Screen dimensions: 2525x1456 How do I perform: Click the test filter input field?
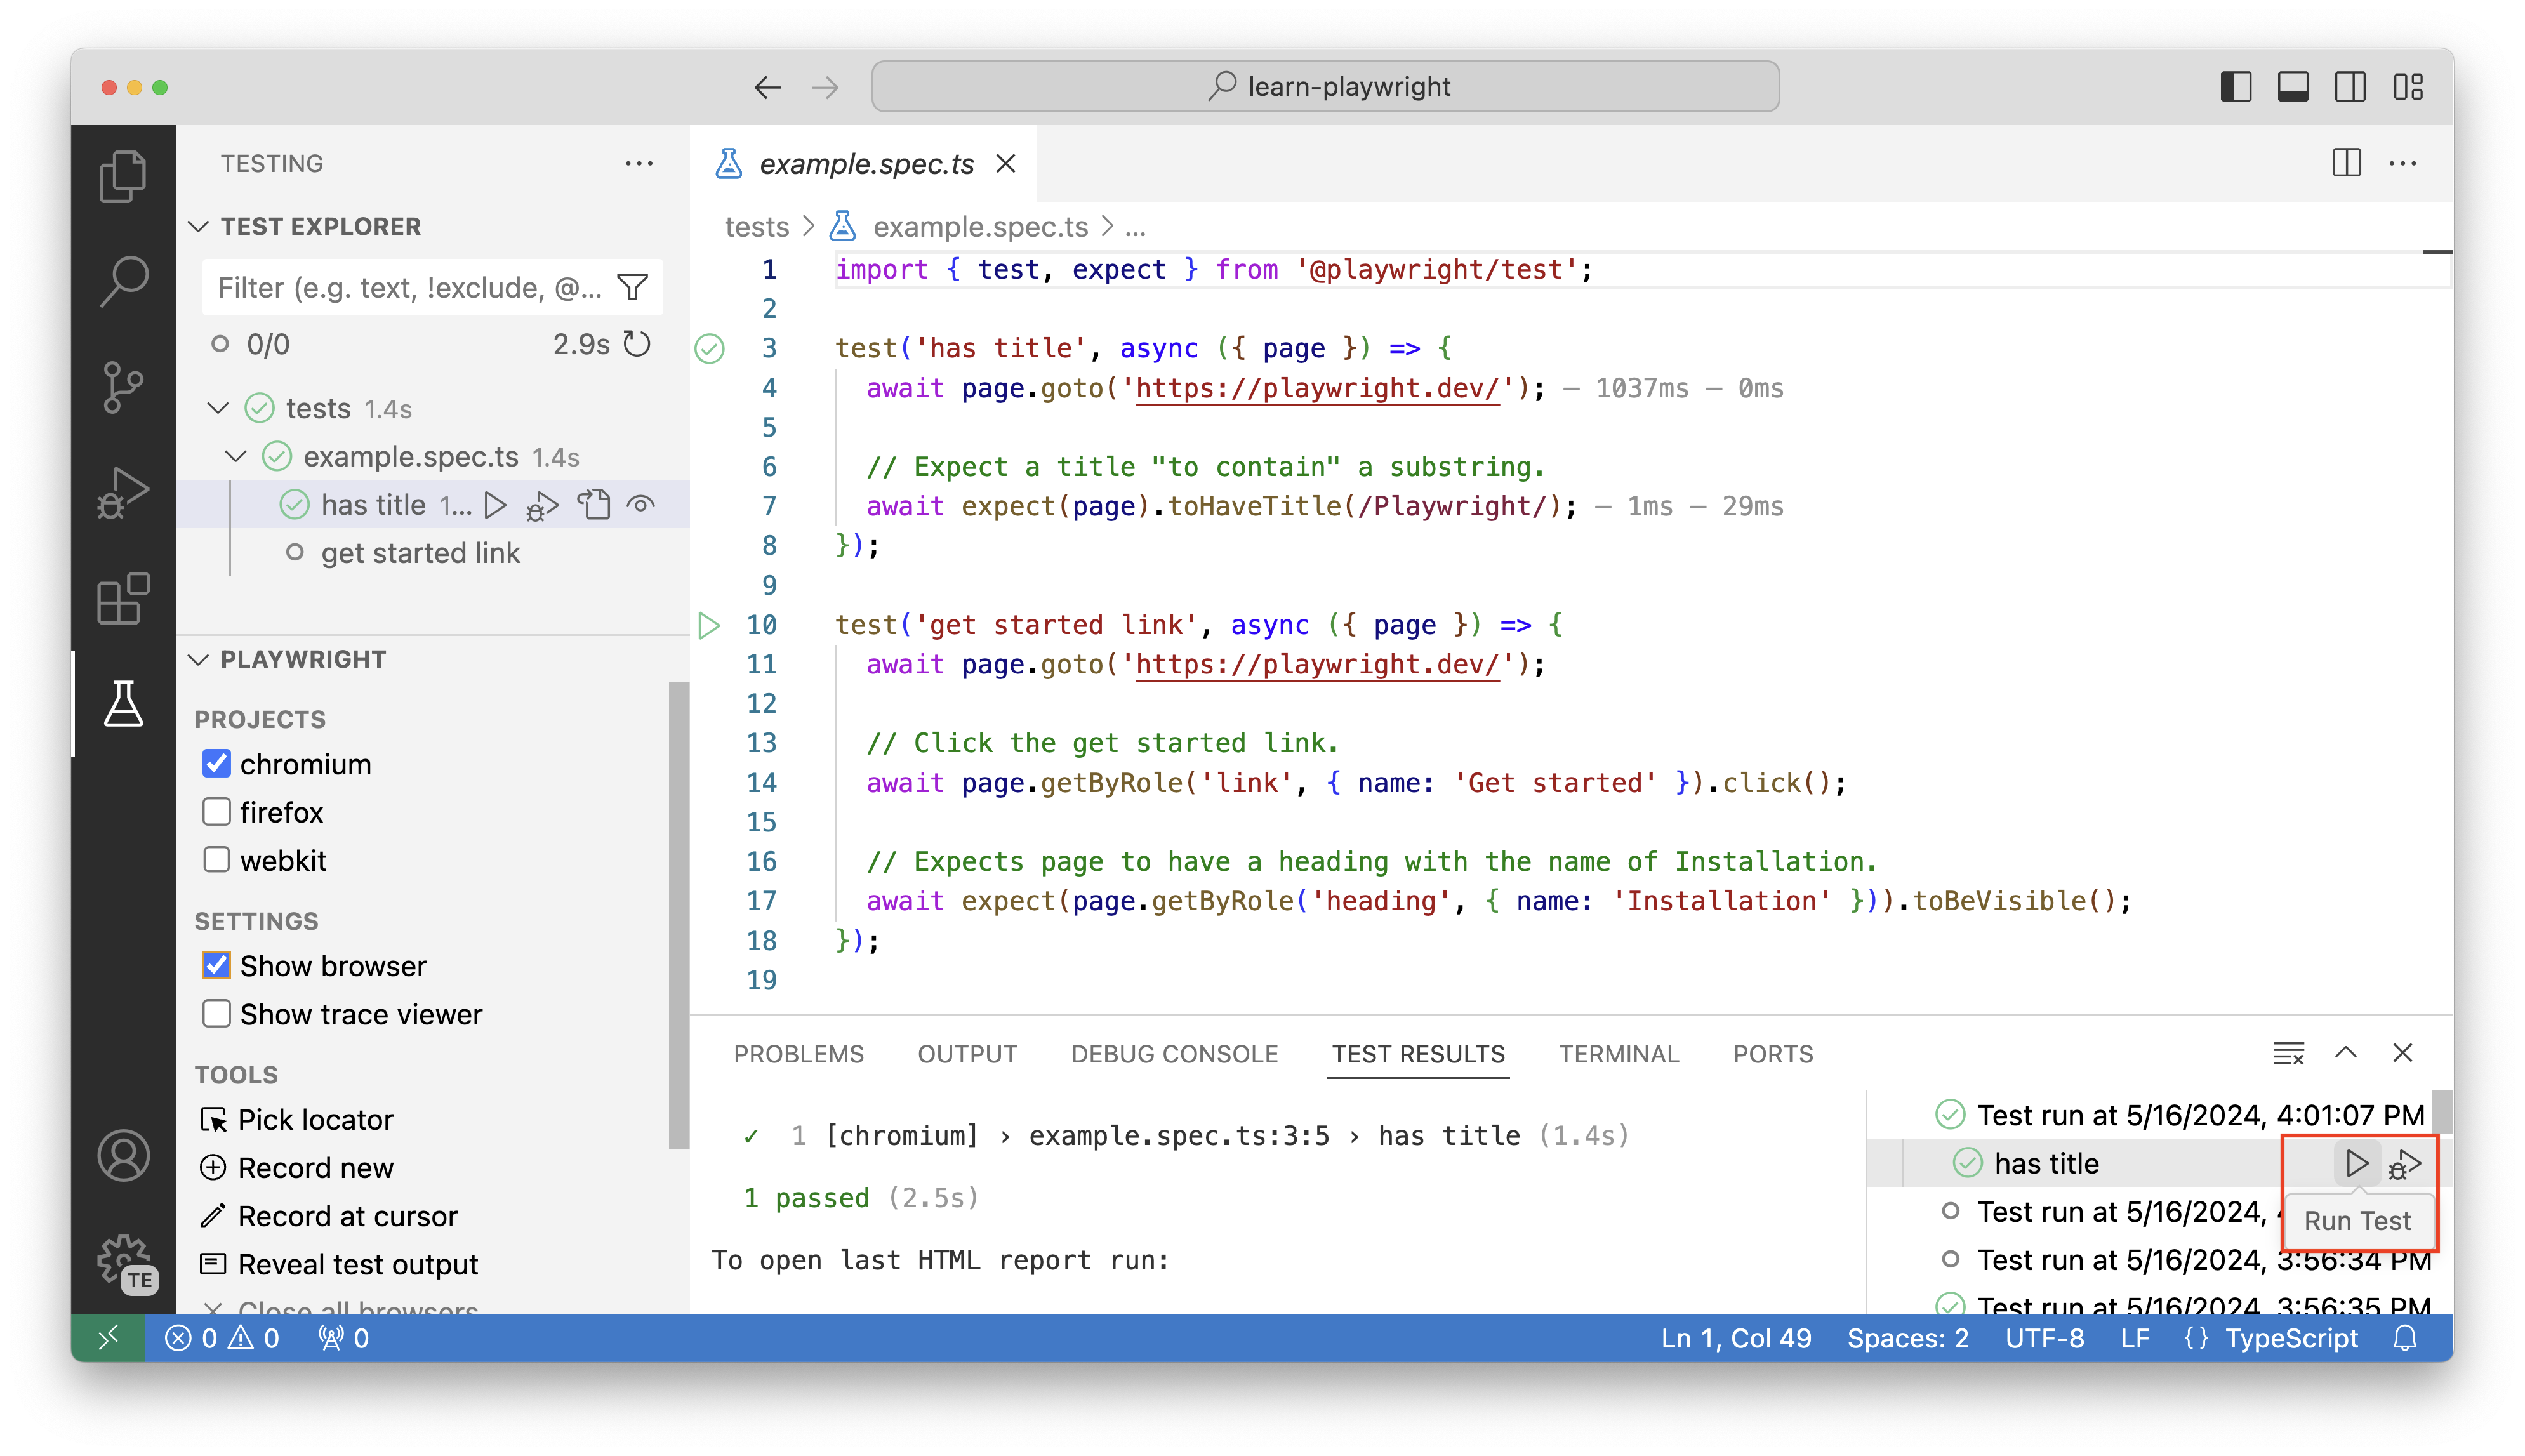pos(408,288)
